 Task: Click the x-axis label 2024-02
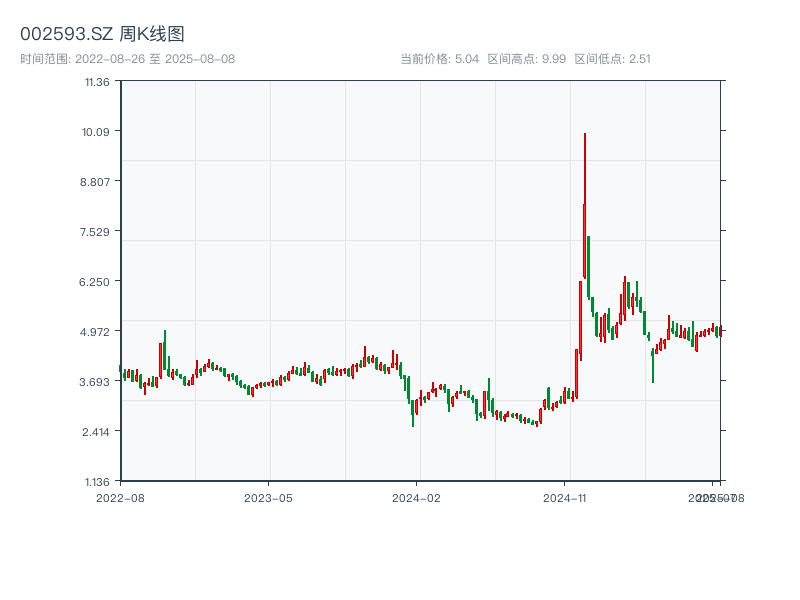[x=416, y=498]
